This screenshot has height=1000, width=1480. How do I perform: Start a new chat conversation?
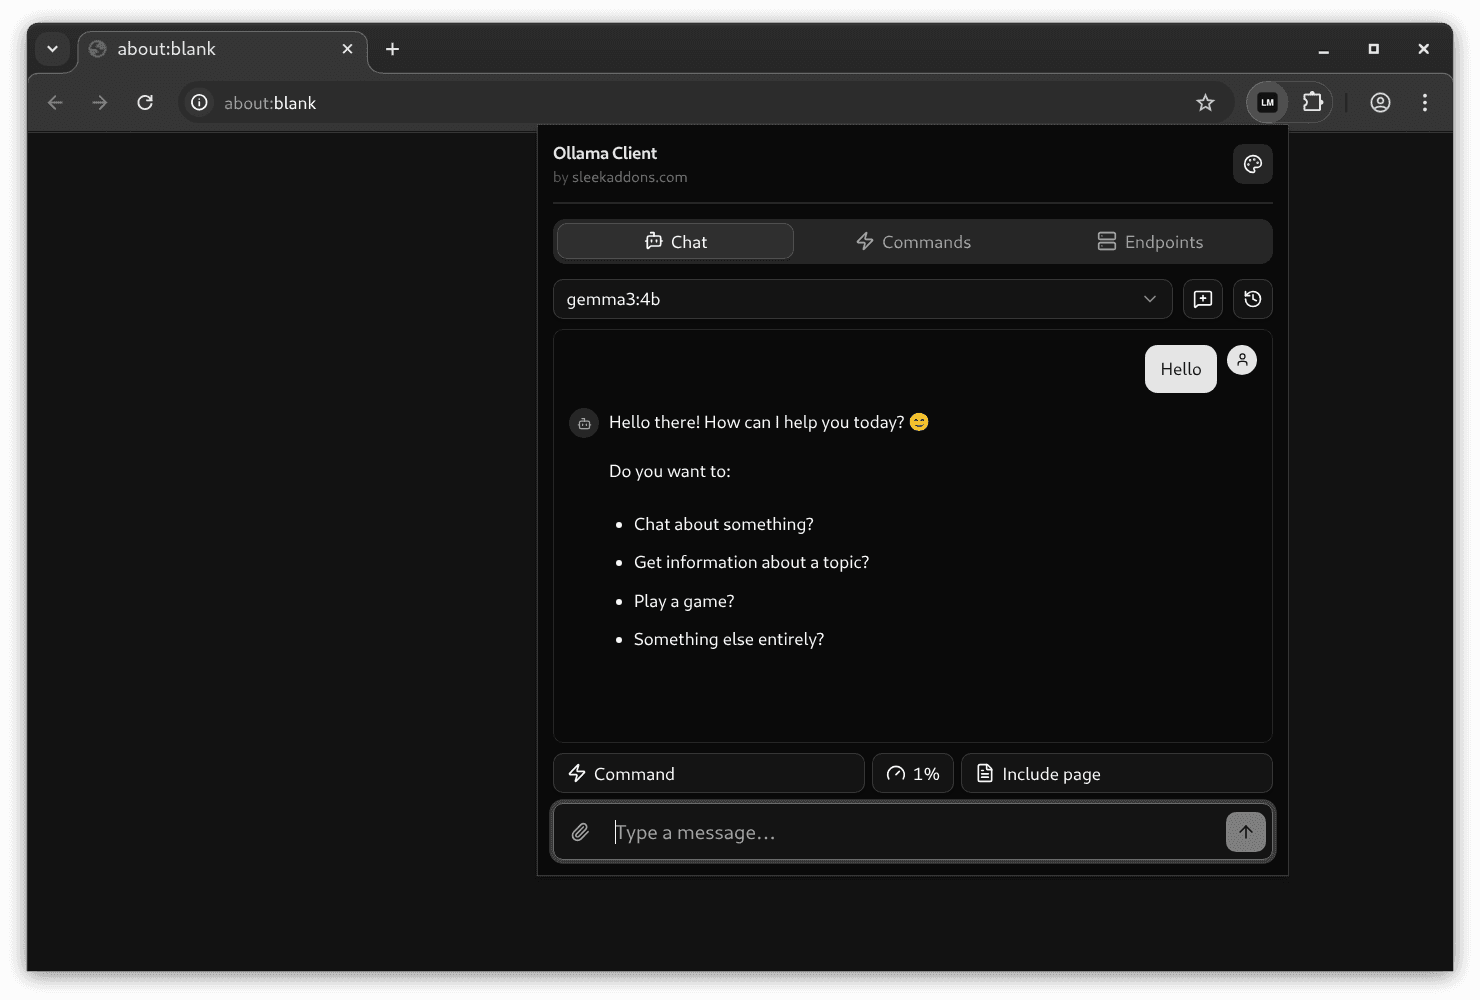tap(1202, 298)
